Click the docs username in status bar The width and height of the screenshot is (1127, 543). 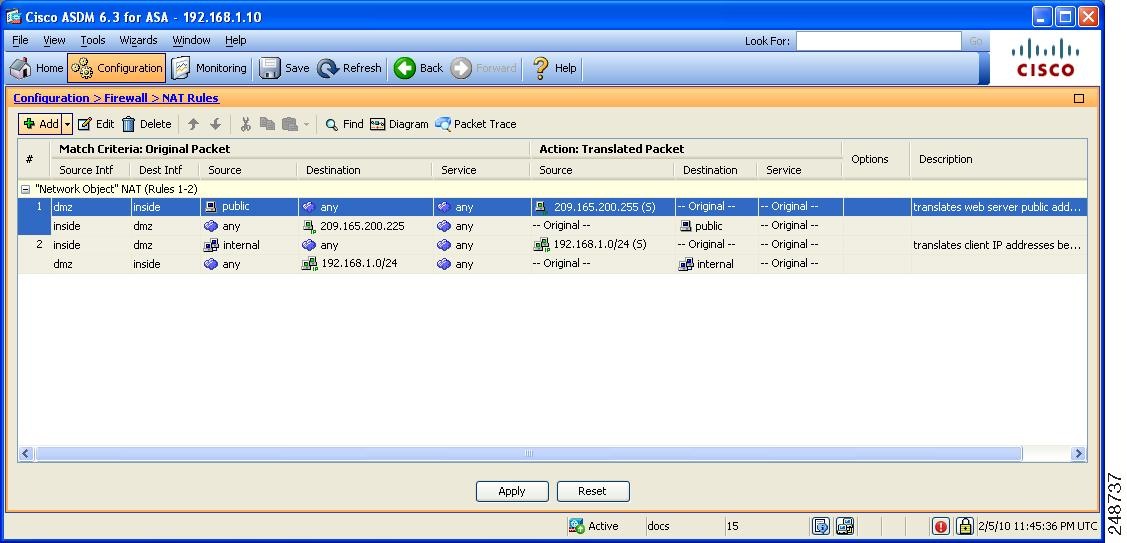(x=658, y=526)
